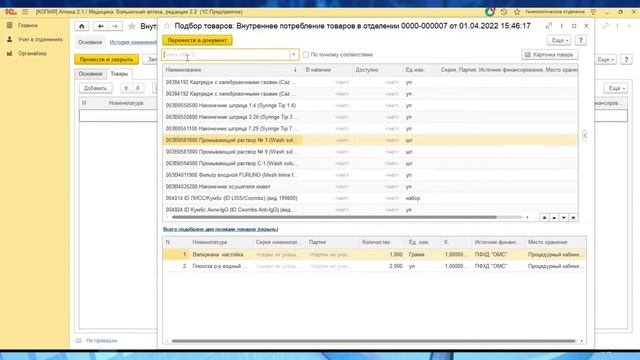Go to the home page icon

tap(82, 27)
